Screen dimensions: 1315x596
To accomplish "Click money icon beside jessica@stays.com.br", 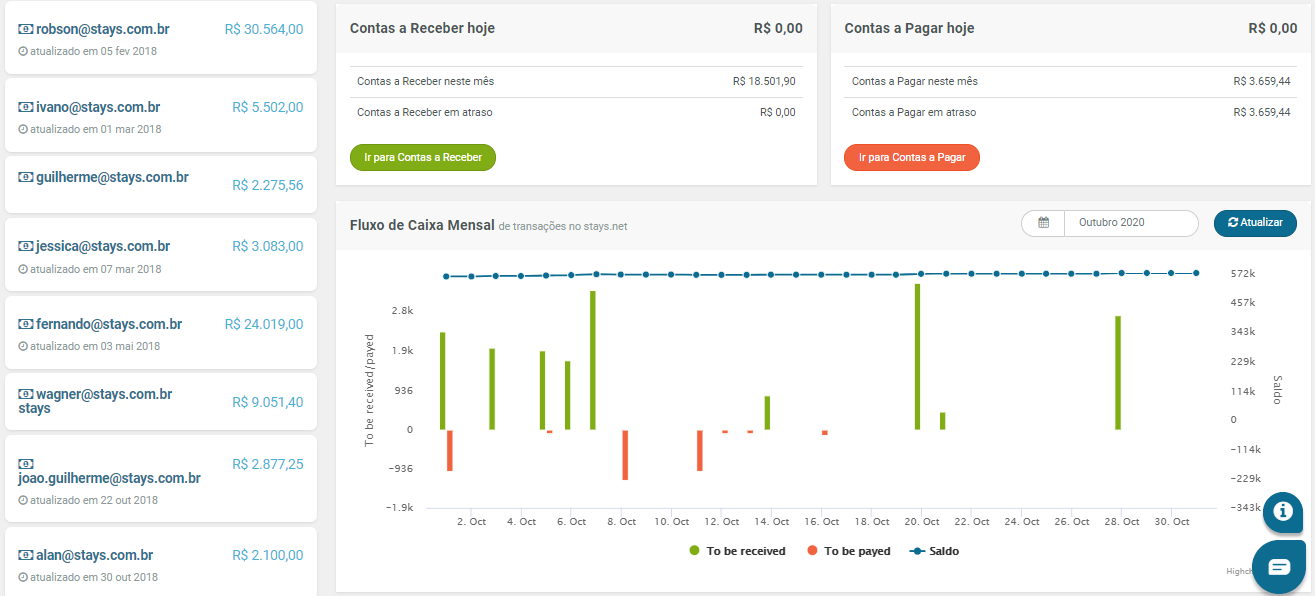I will (26, 246).
